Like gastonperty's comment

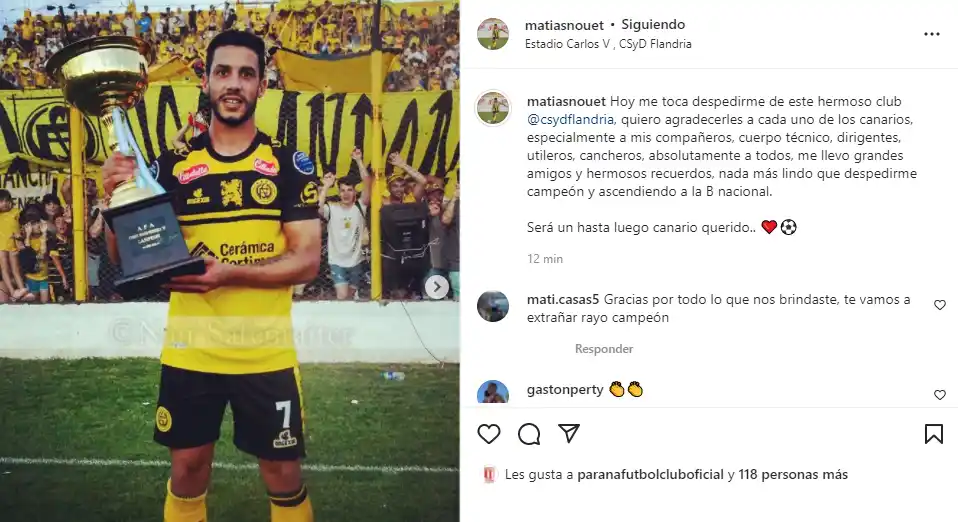click(940, 395)
